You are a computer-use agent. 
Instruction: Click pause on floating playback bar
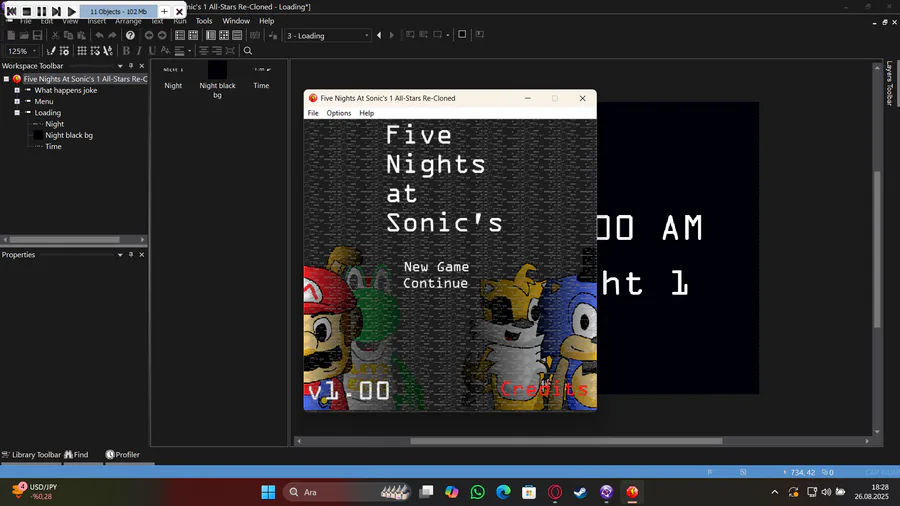click(41, 11)
